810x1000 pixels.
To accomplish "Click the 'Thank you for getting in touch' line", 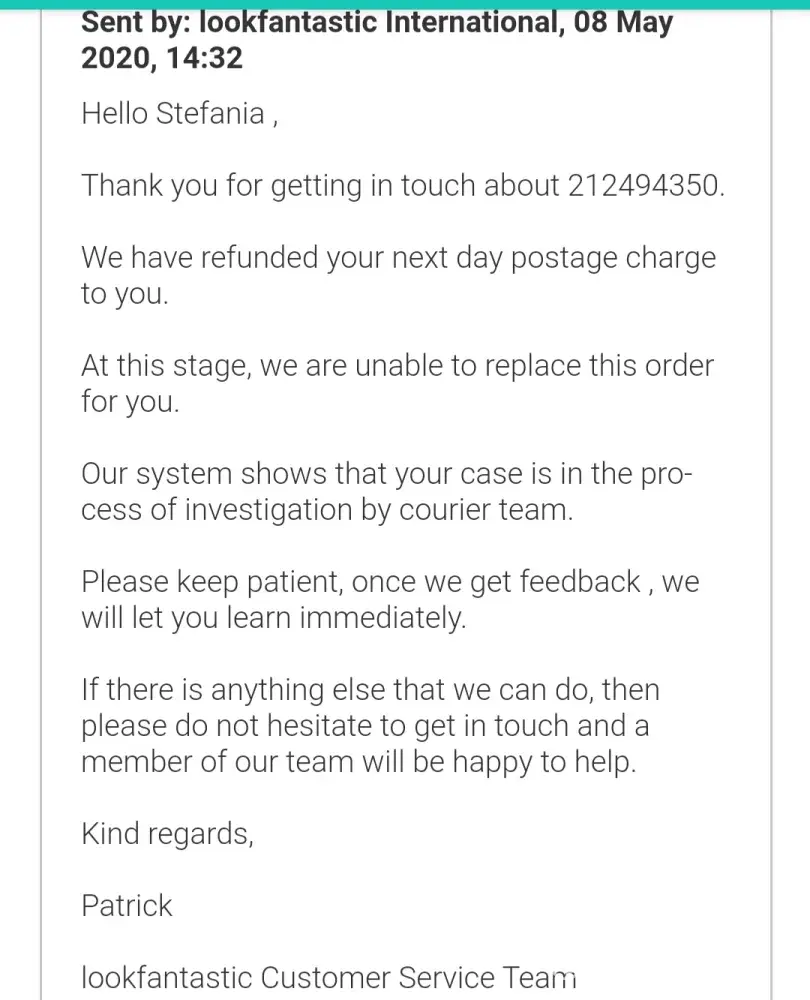I will [320, 185].
